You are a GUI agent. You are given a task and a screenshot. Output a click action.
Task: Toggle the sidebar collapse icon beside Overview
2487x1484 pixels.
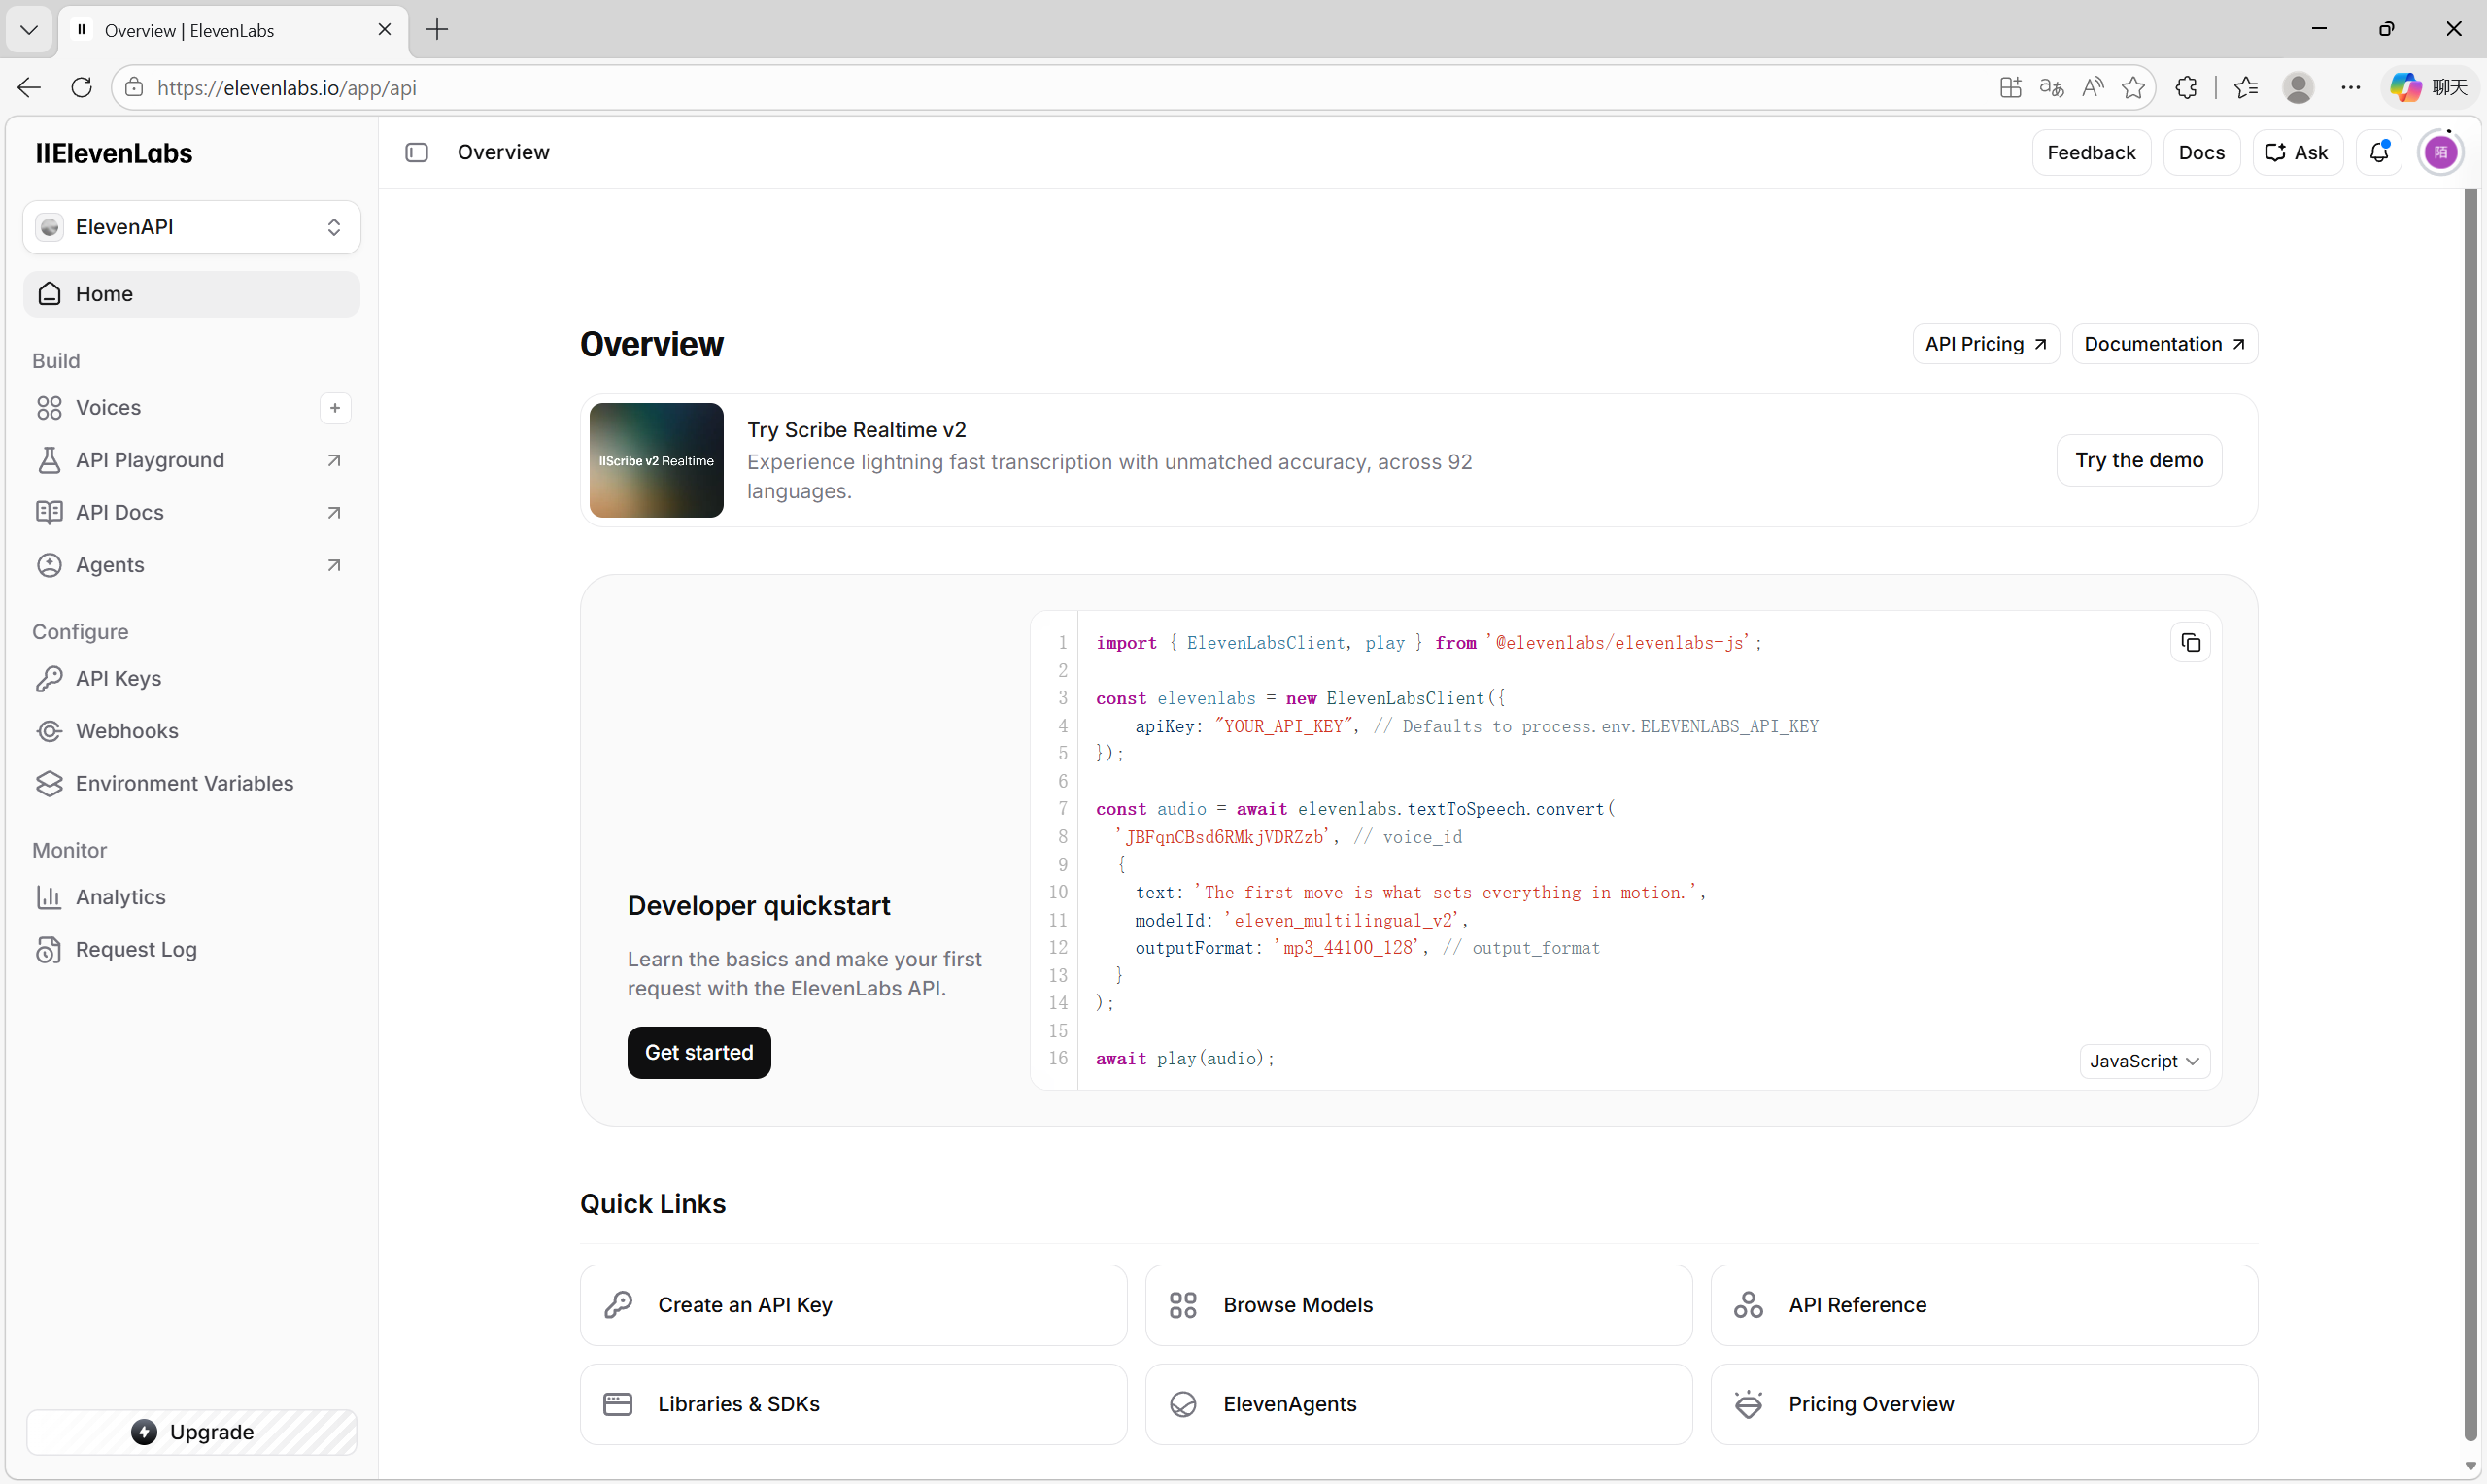pyautogui.click(x=416, y=152)
